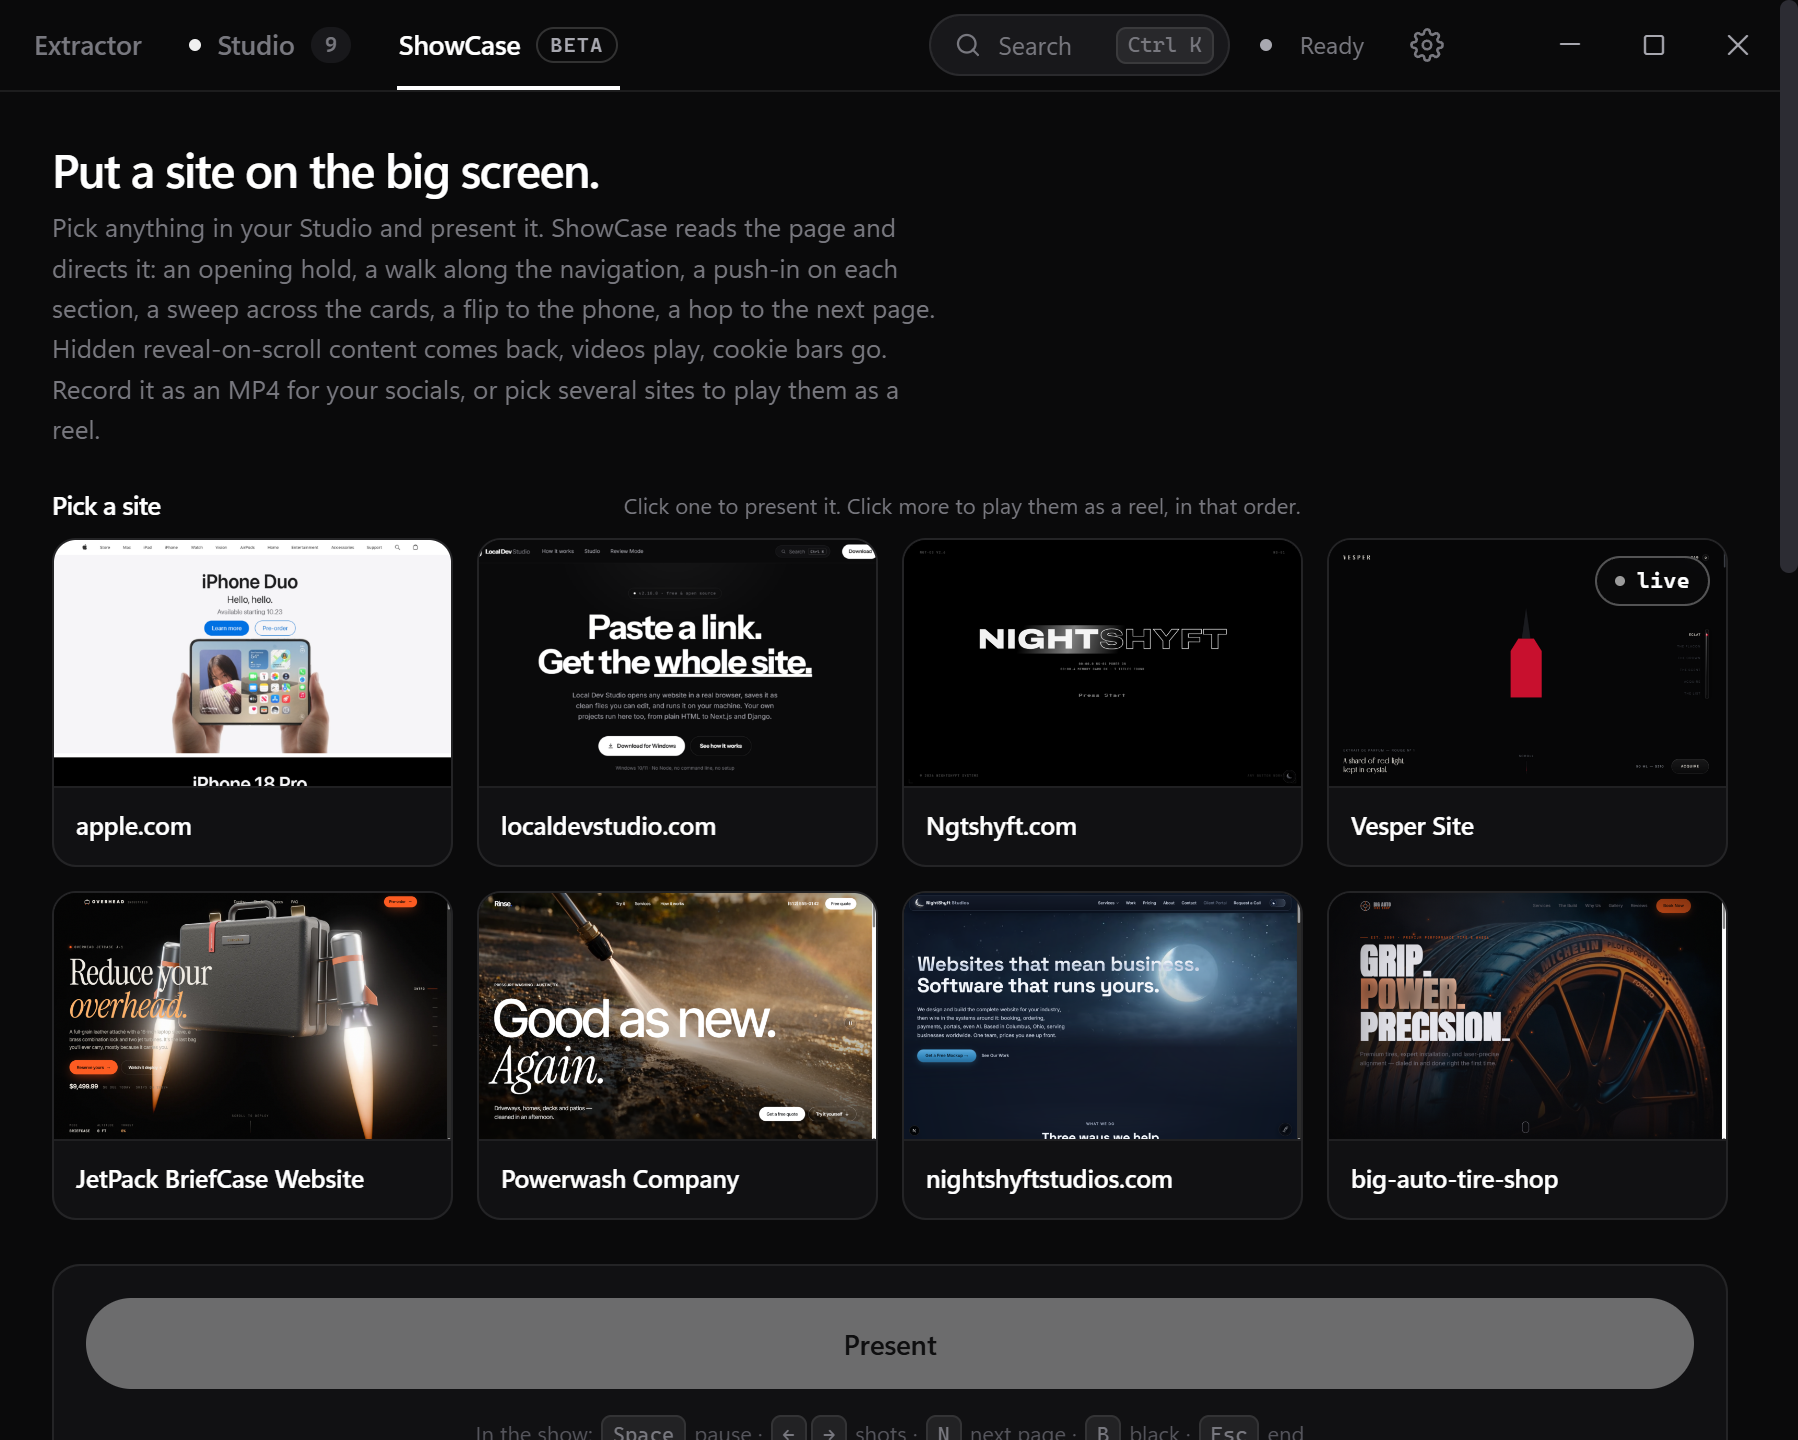The image size is (1798, 1440).
Task: Click the live badge on Vesper Site
Action: pos(1652,581)
